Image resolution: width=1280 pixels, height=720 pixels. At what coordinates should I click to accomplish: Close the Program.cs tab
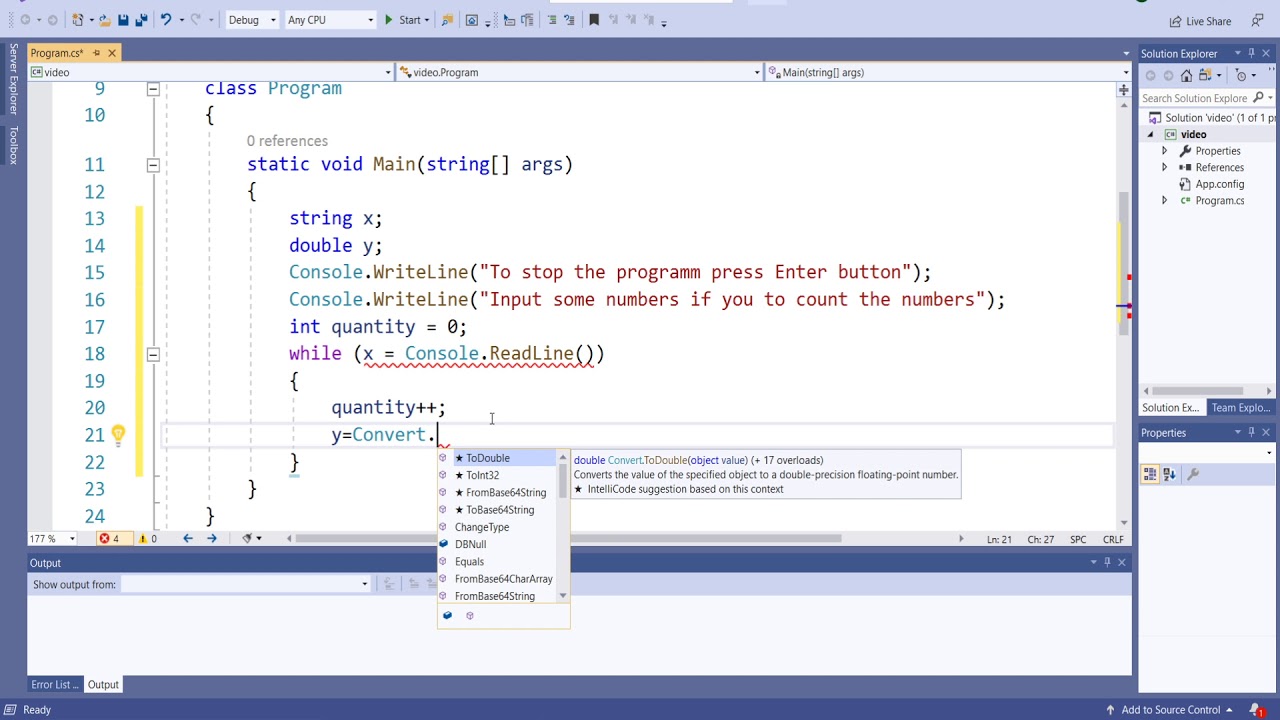(112, 53)
